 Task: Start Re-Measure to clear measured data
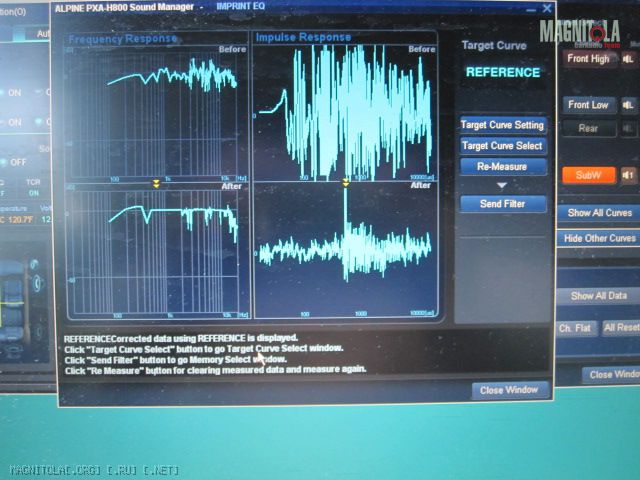tap(503, 167)
